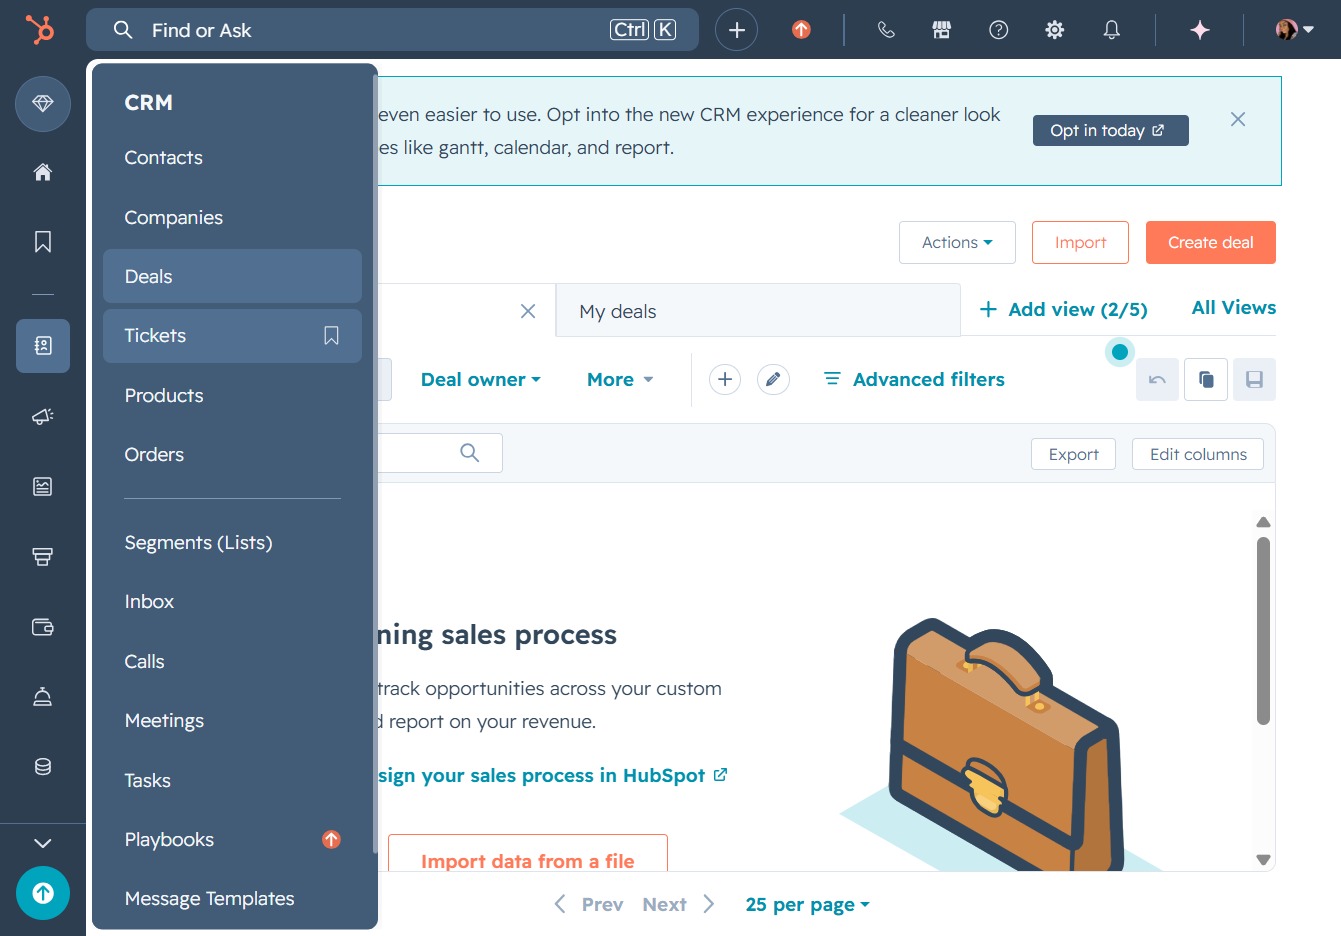Open Advanced filters
This screenshot has width=1341, height=936.
914,379
